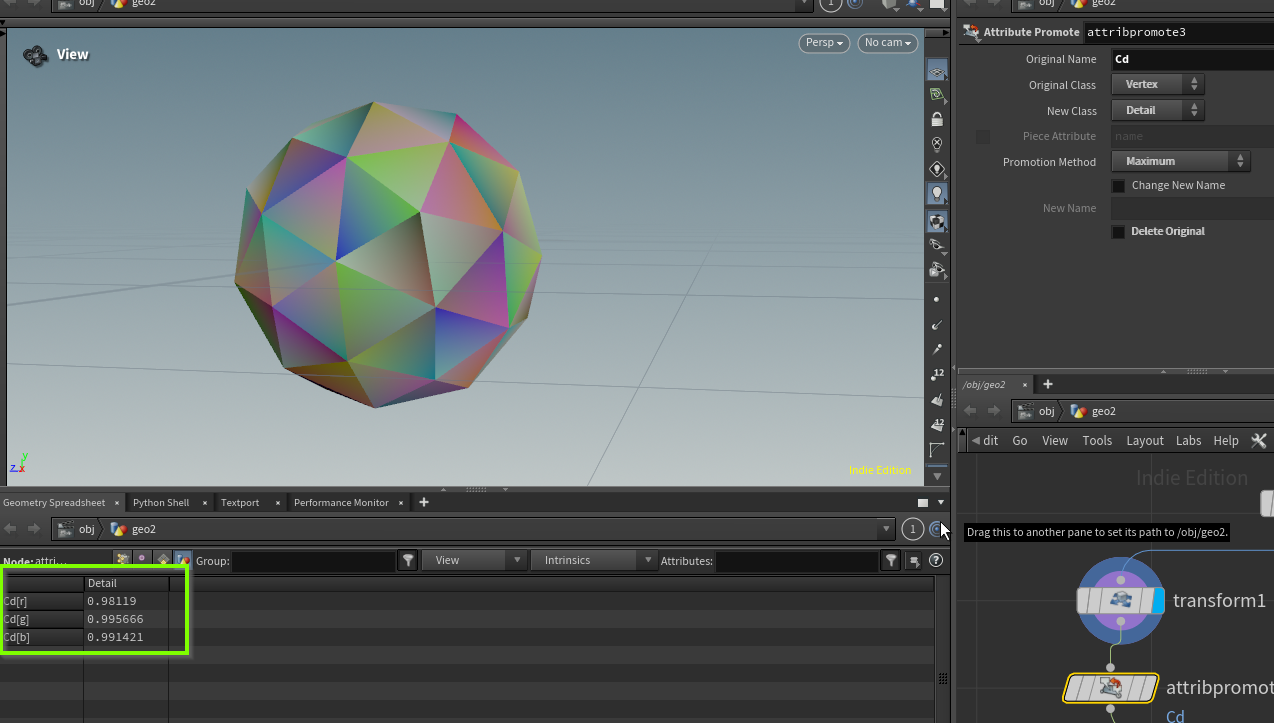The height and width of the screenshot is (723, 1274).
Task: Click the lock icon in viewport toolbar
Action: [937, 119]
